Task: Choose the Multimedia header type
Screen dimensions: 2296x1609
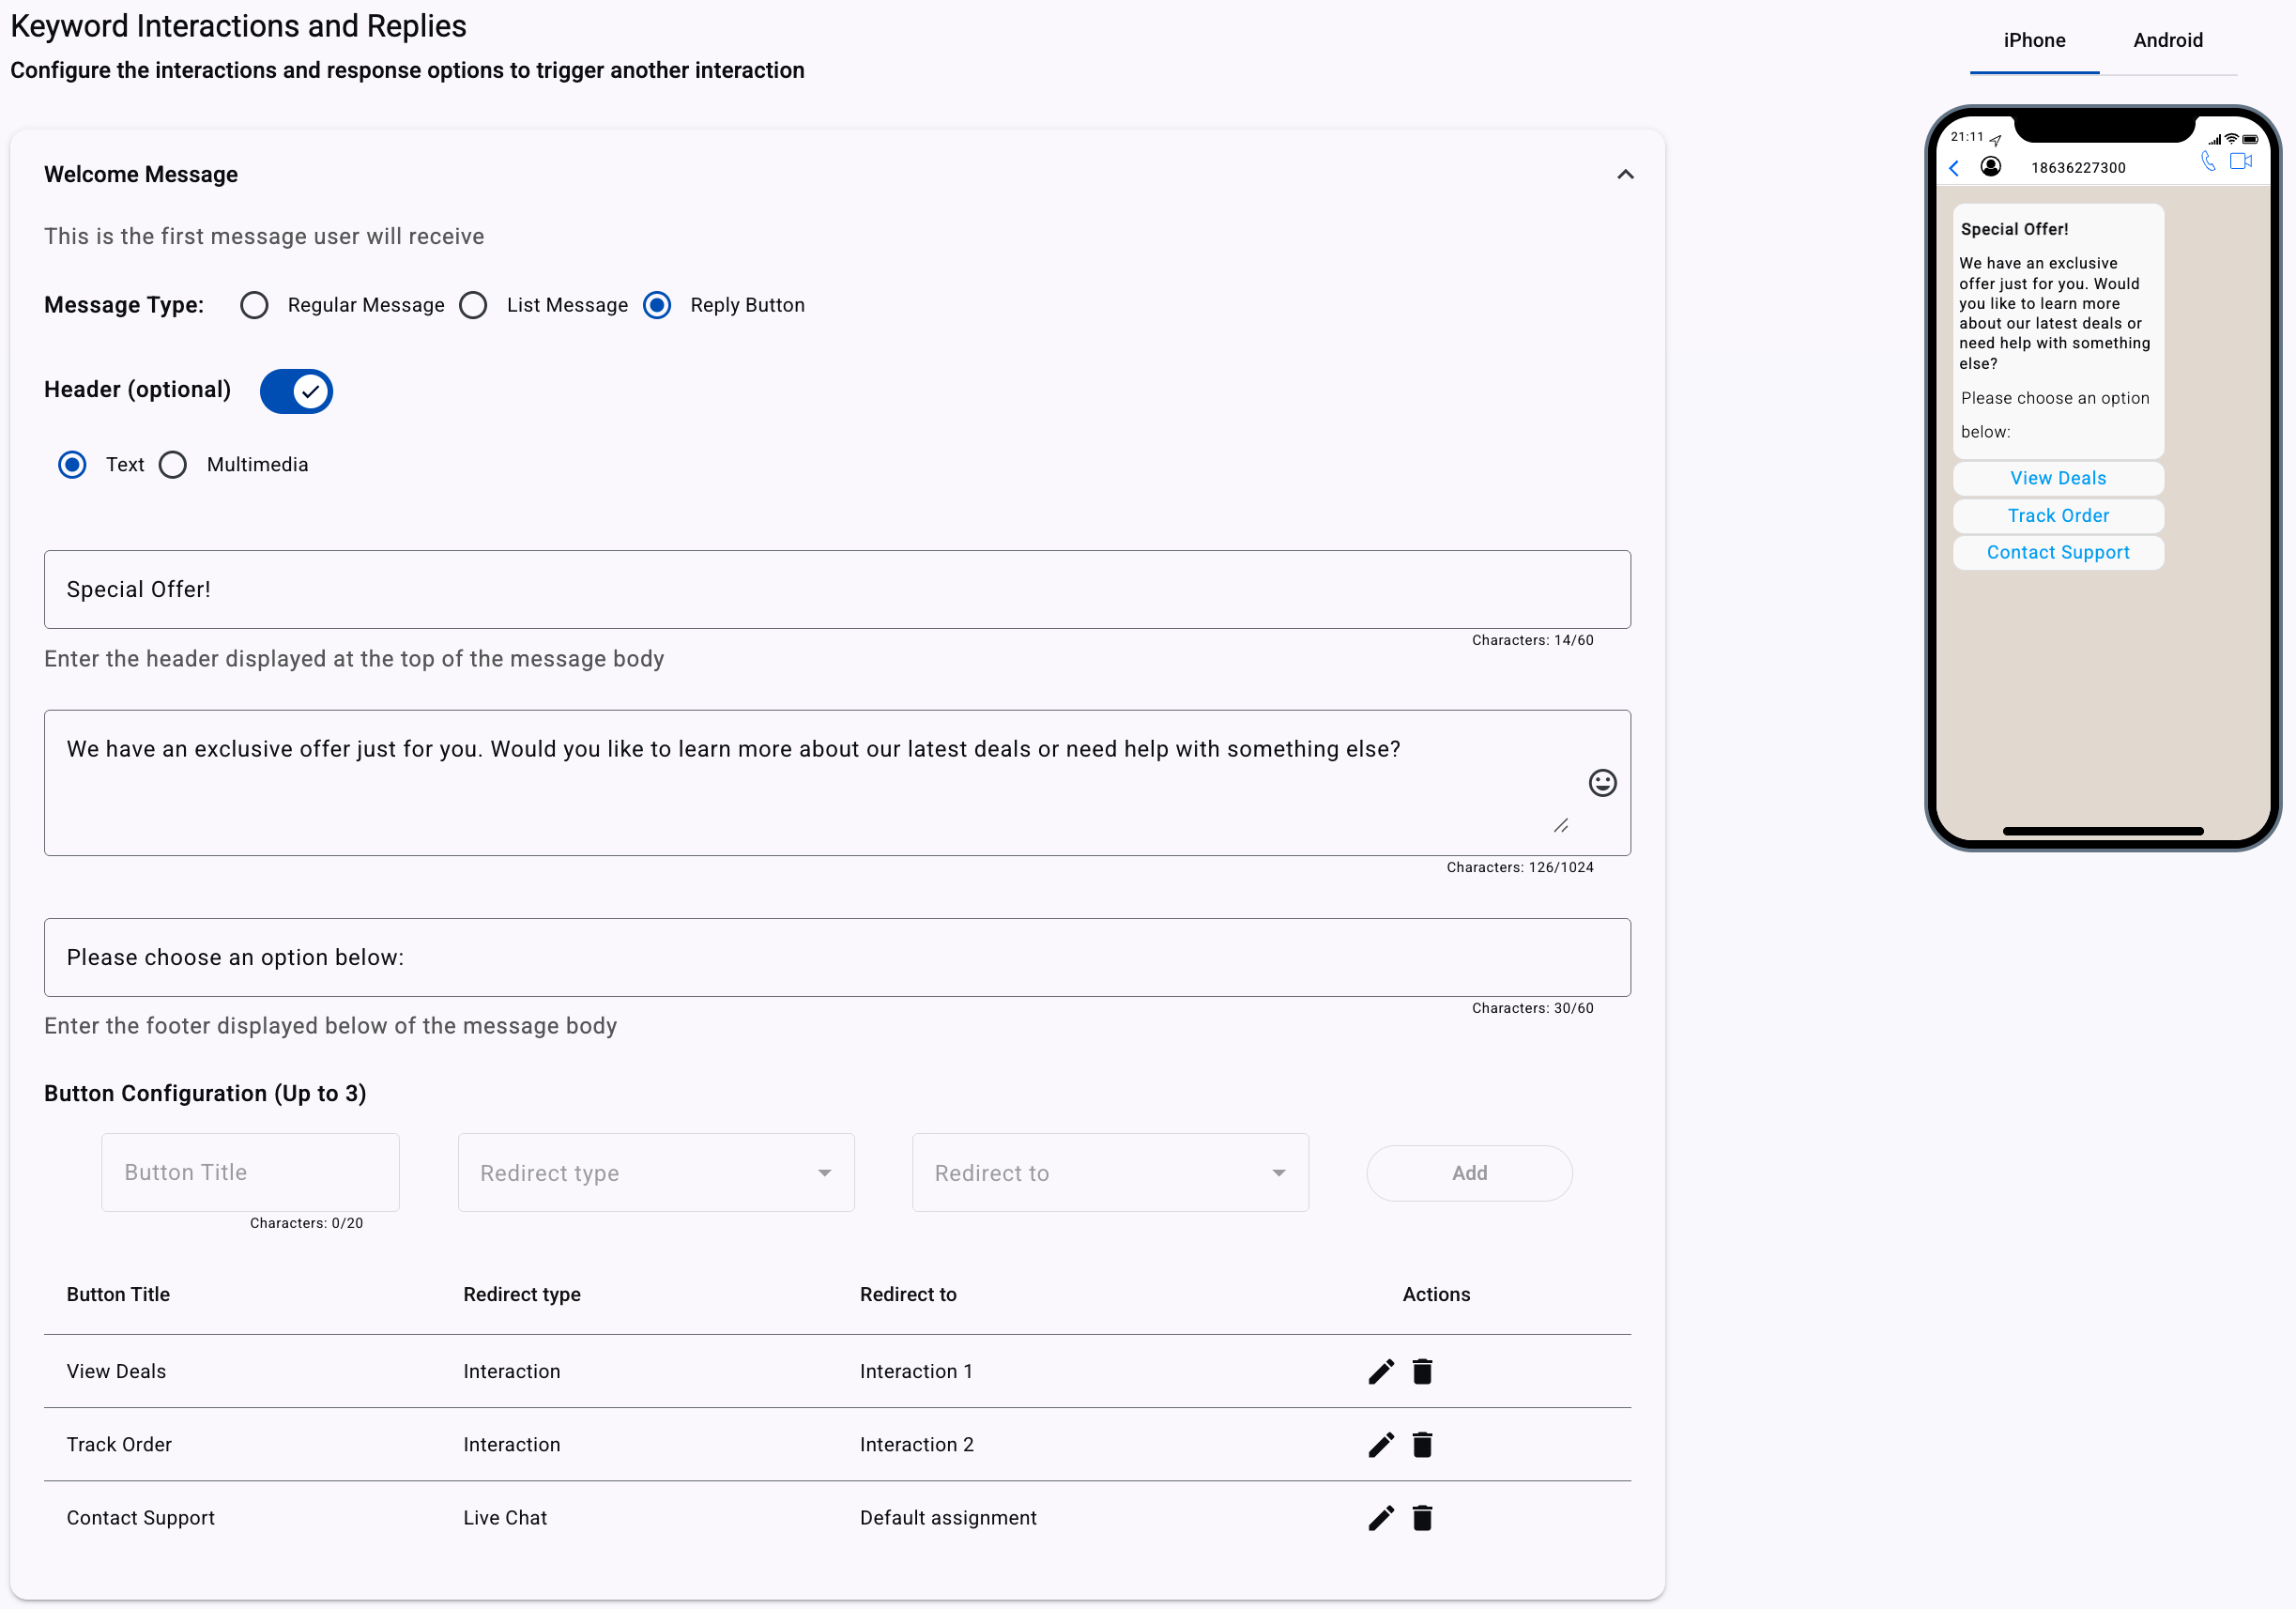Action: click(x=173, y=464)
